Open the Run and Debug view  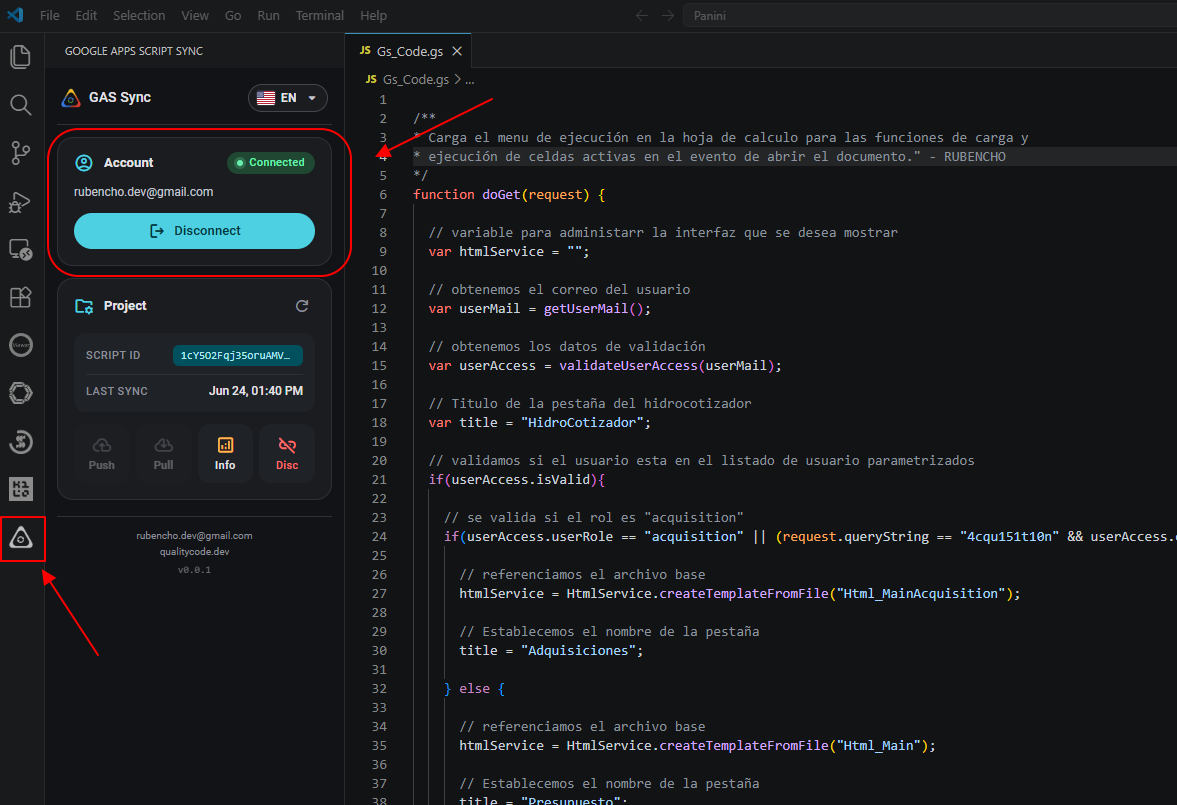[20, 201]
